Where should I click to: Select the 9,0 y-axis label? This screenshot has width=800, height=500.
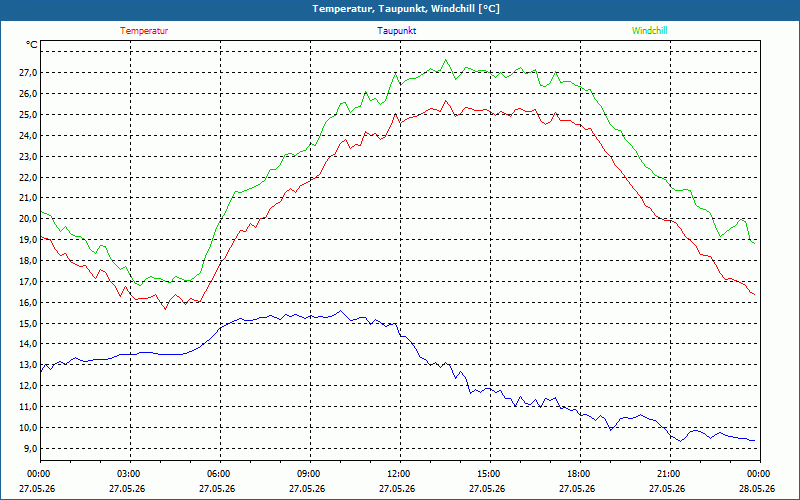(x=30, y=448)
